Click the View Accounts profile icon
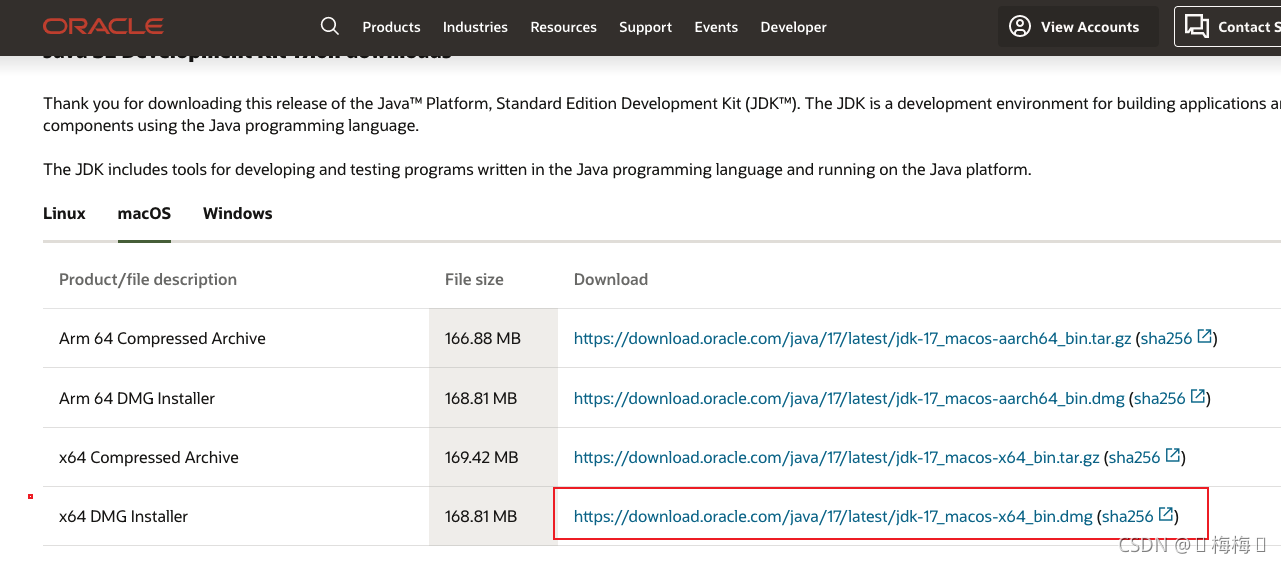Viewport: 1281px width, 563px height. (1020, 27)
